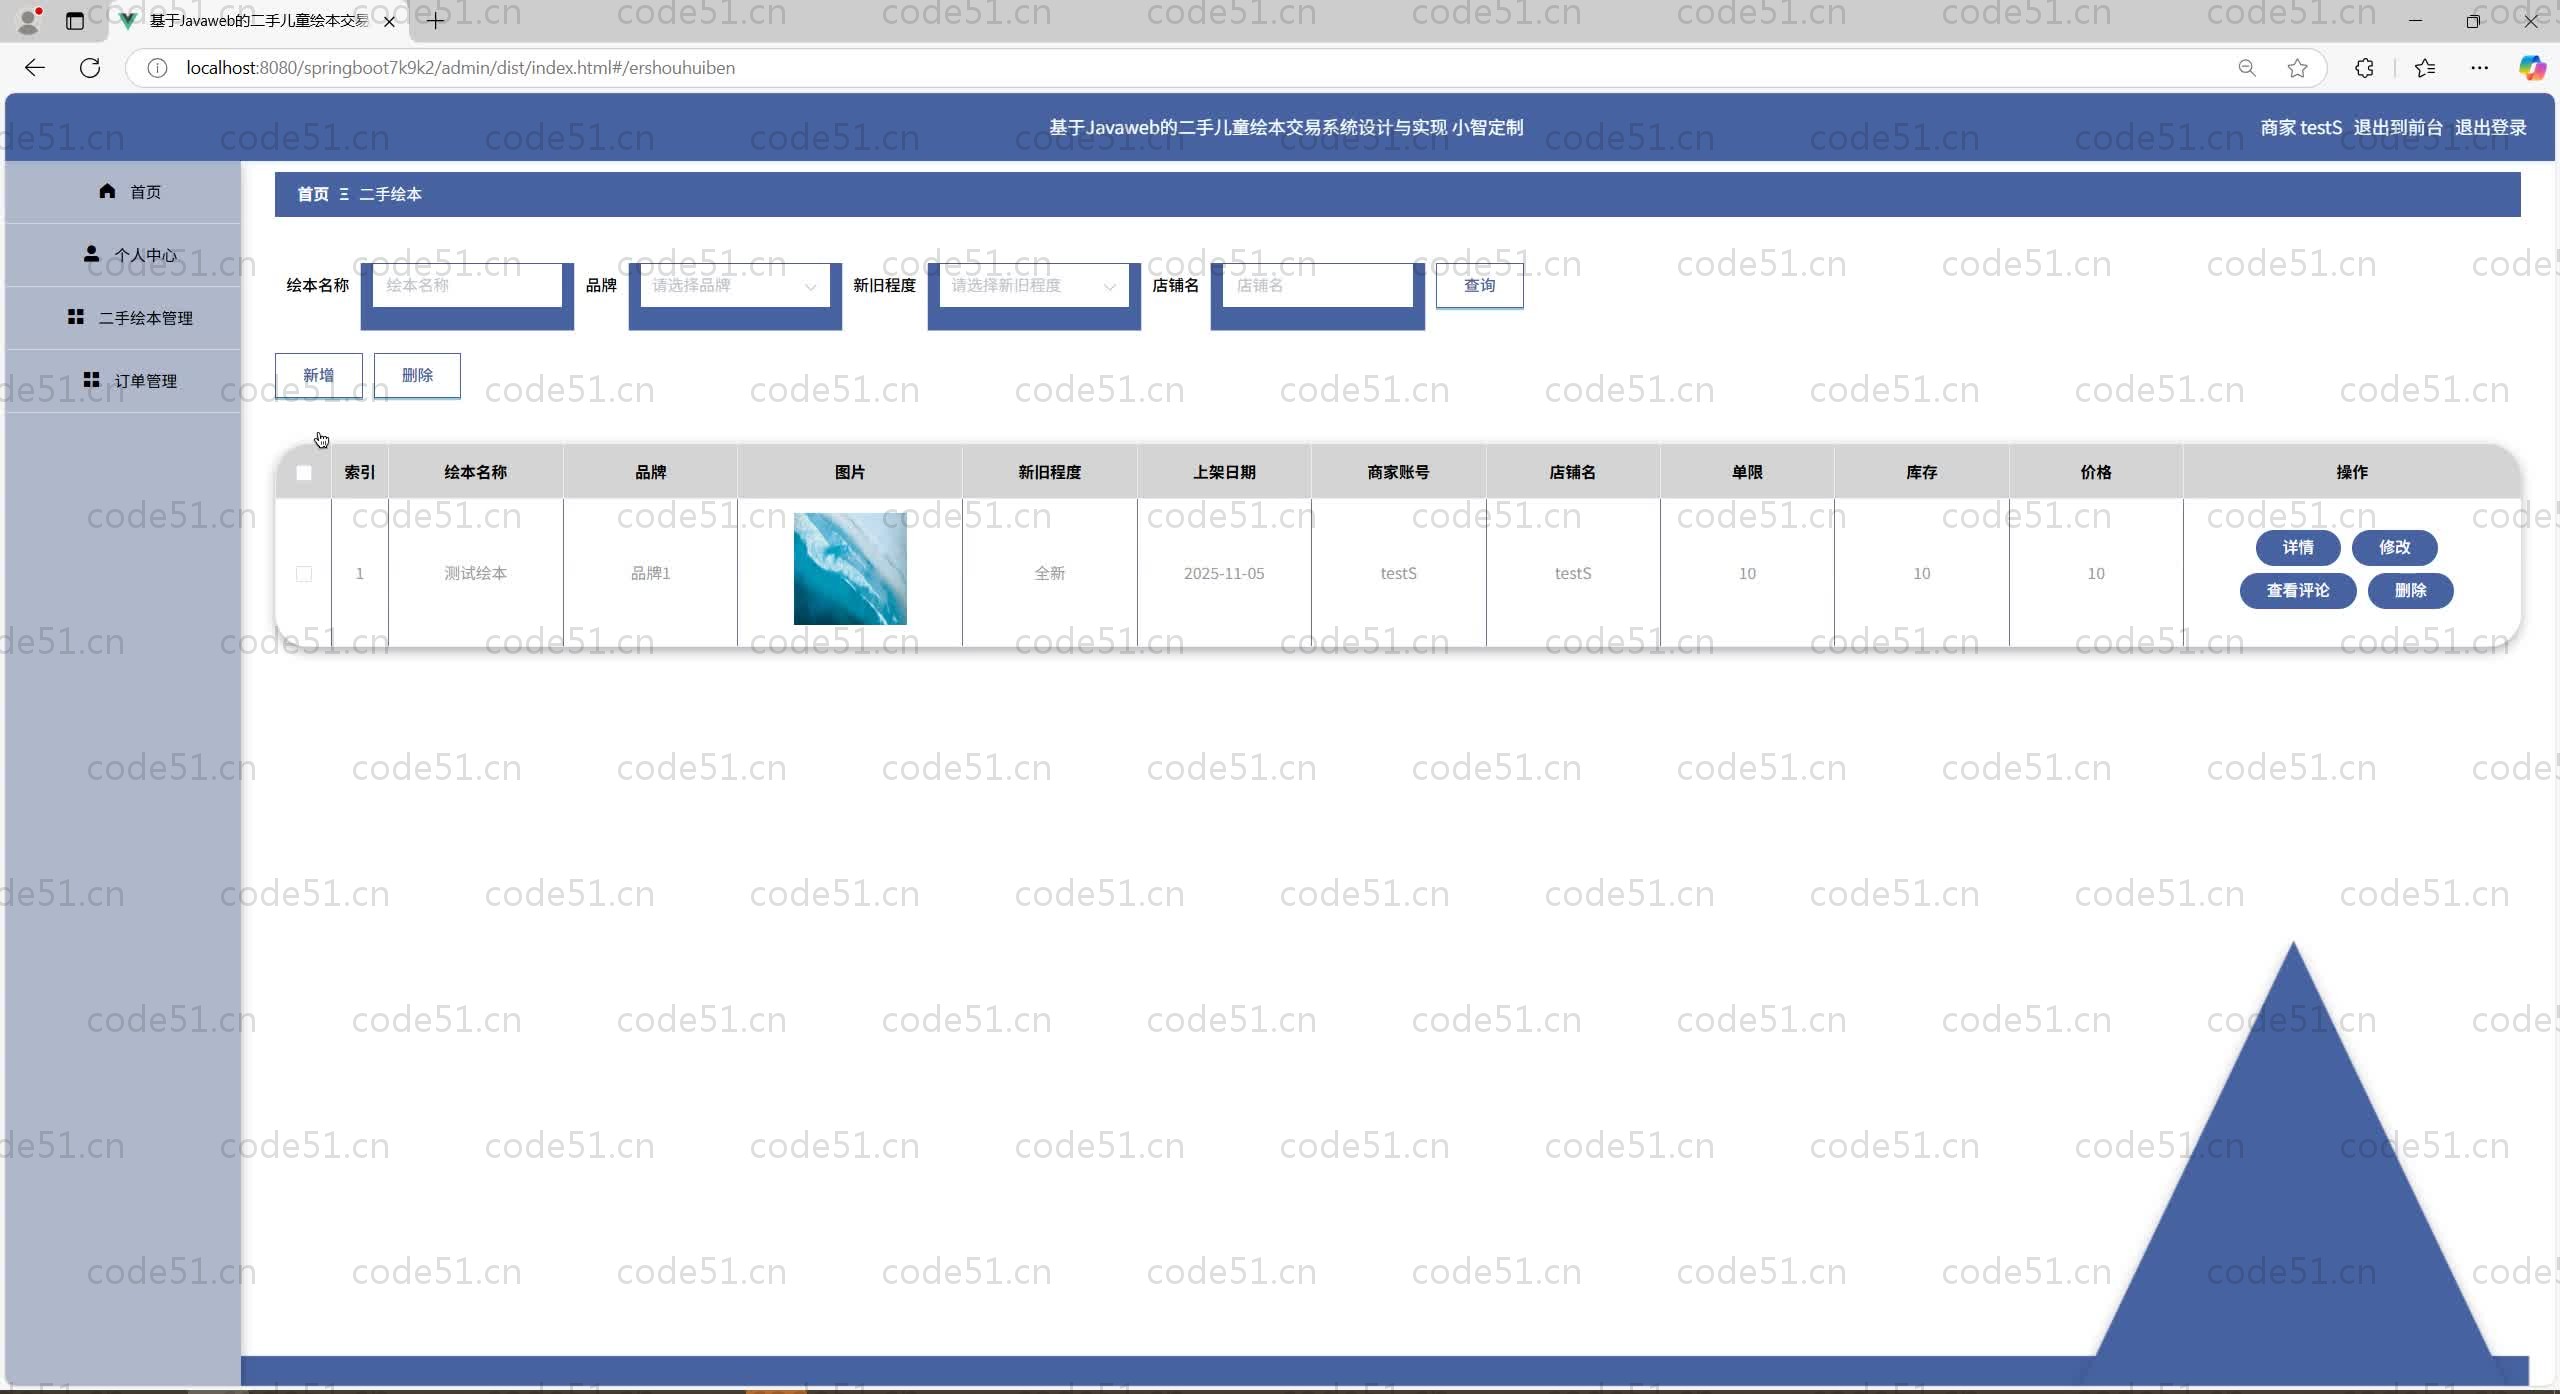Click the blue book cover thumbnail
This screenshot has height=1394, width=2560.
850,569
